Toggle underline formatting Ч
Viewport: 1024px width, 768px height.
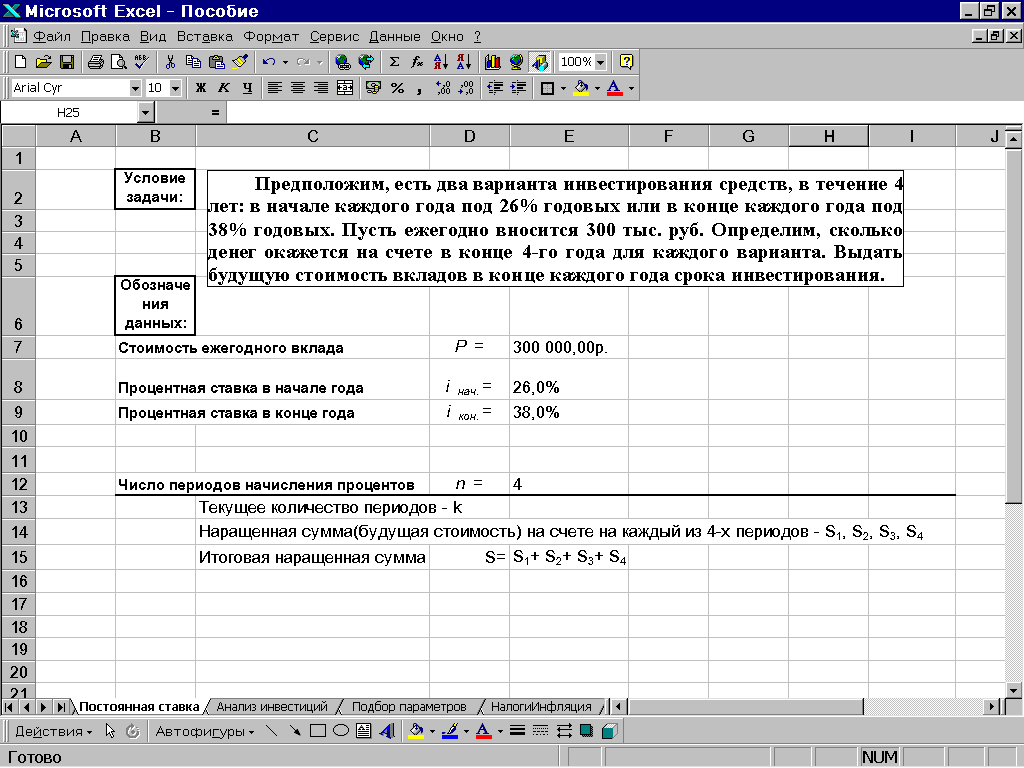point(248,88)
